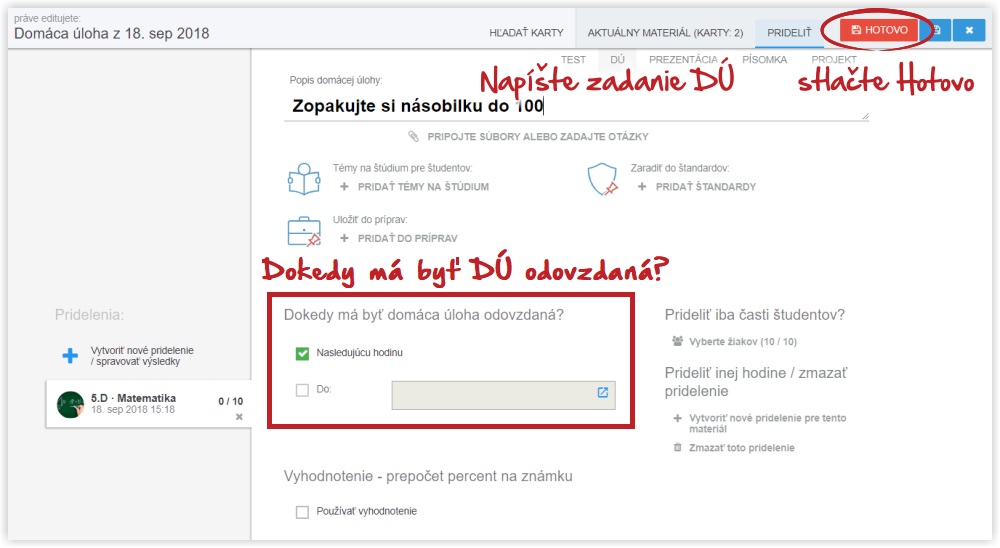Click plus icon beside Pridať témy na štúdium
This screenshot has width=1000, height=548.
click(x=344, y=187)
